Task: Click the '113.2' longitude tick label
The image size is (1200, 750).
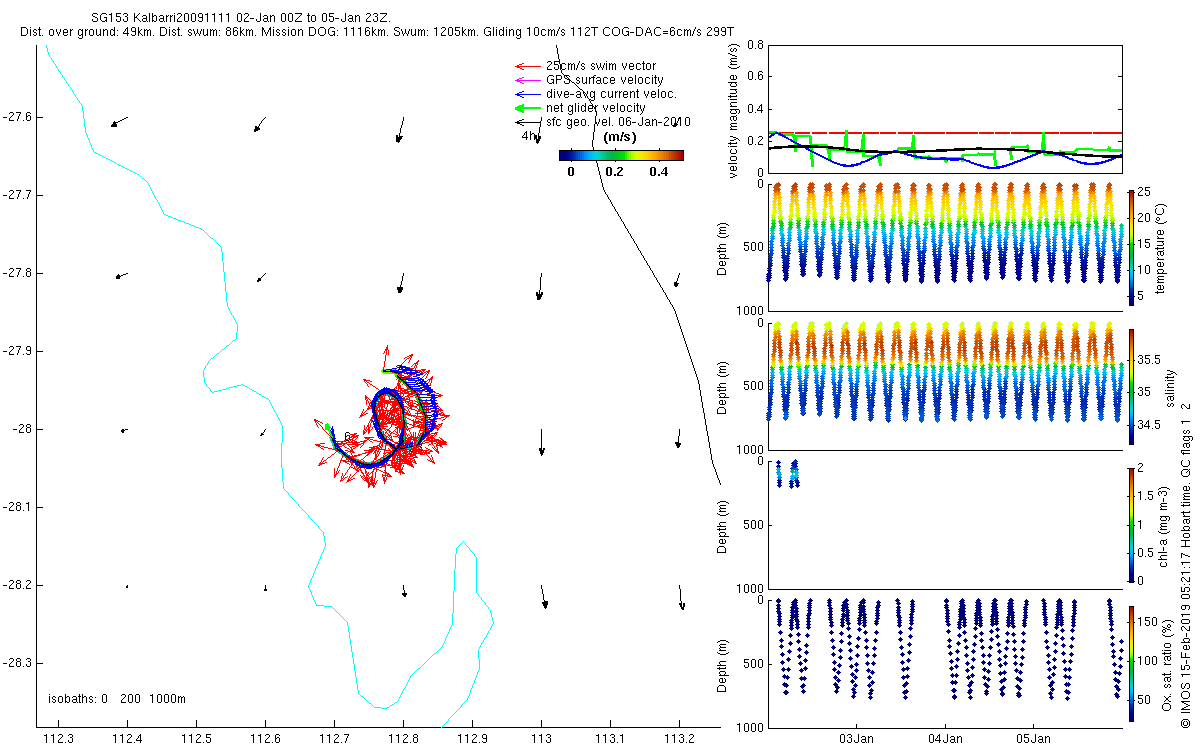Action: click(x=679, y=740)
